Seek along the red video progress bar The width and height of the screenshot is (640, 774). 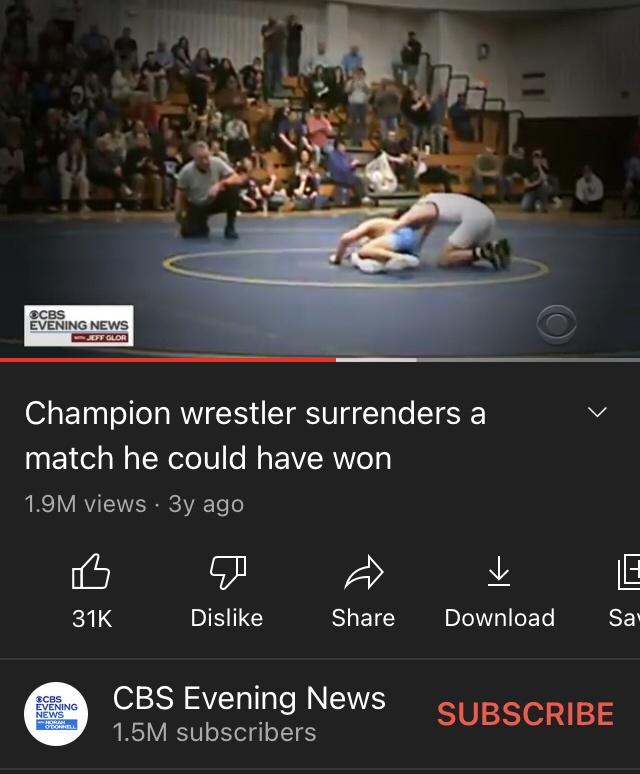(168, 360)
